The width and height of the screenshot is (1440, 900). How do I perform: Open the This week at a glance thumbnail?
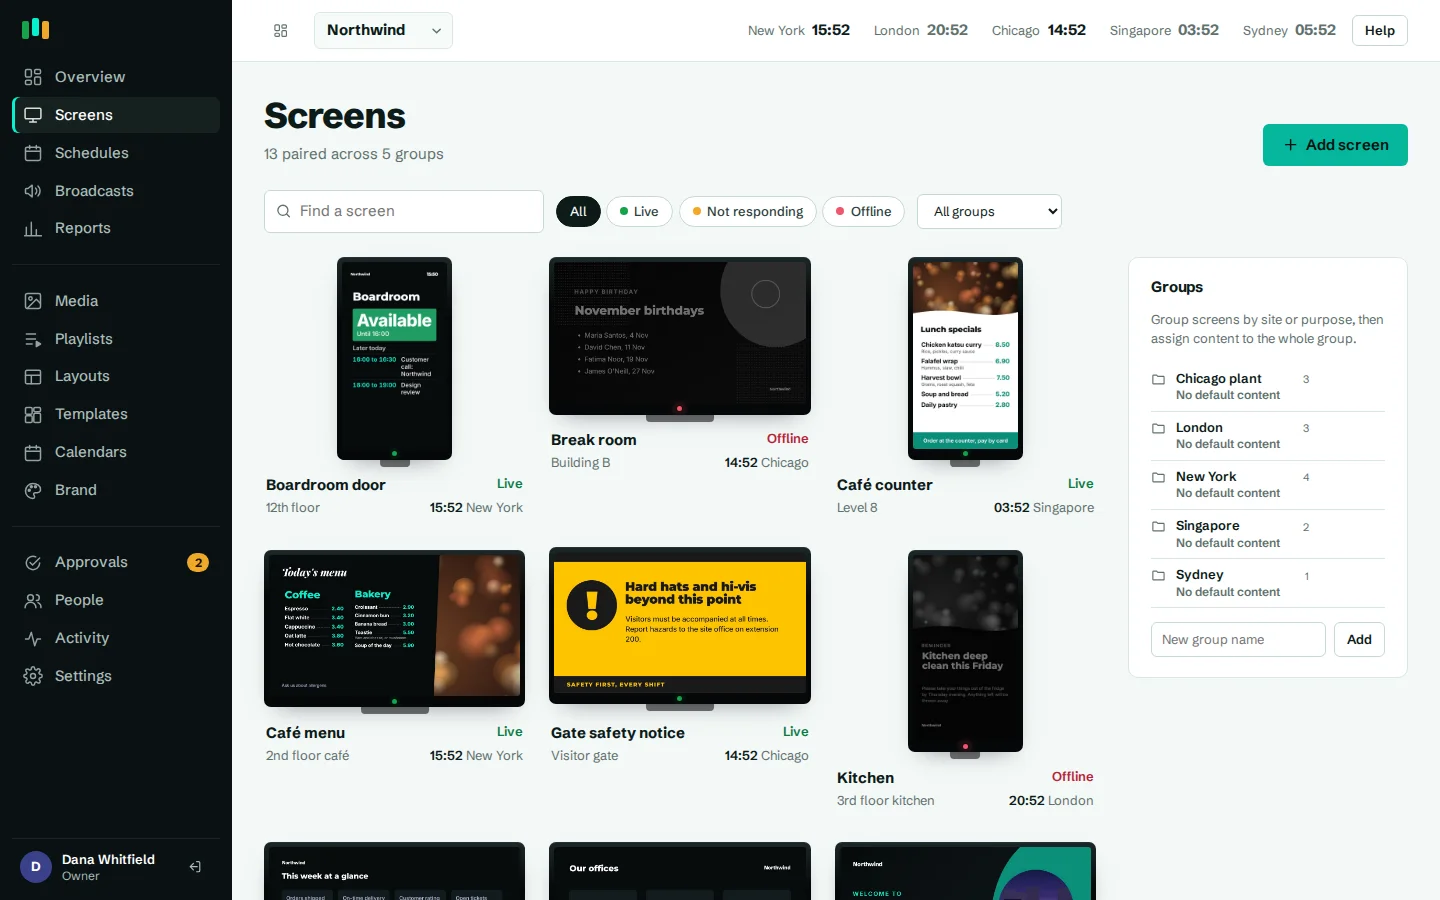click(x=394, y=871)
